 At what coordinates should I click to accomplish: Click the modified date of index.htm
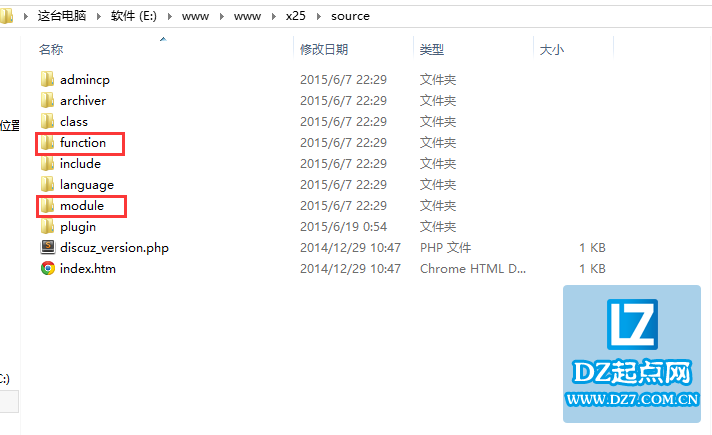tap(350, 269)
